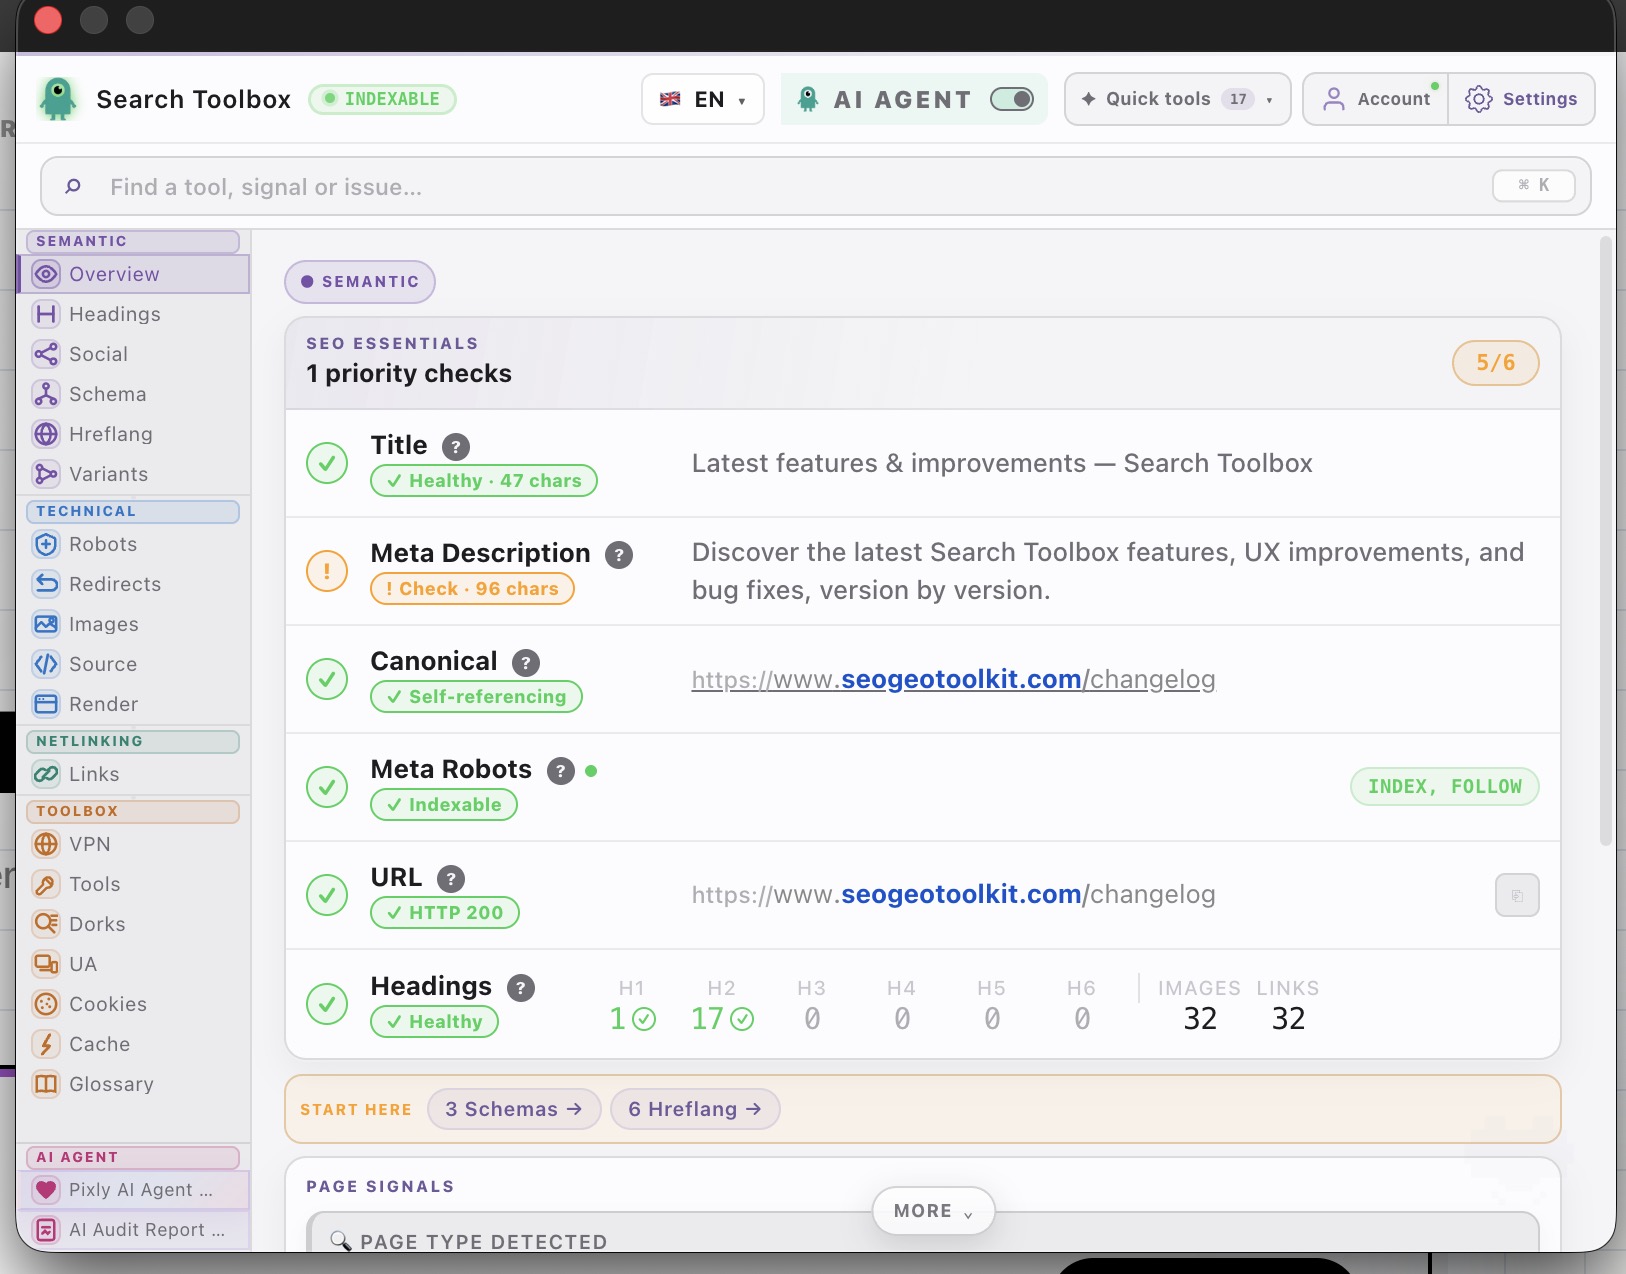Open Source via its code icon
1626x1274 pixels.
(46, 664)
